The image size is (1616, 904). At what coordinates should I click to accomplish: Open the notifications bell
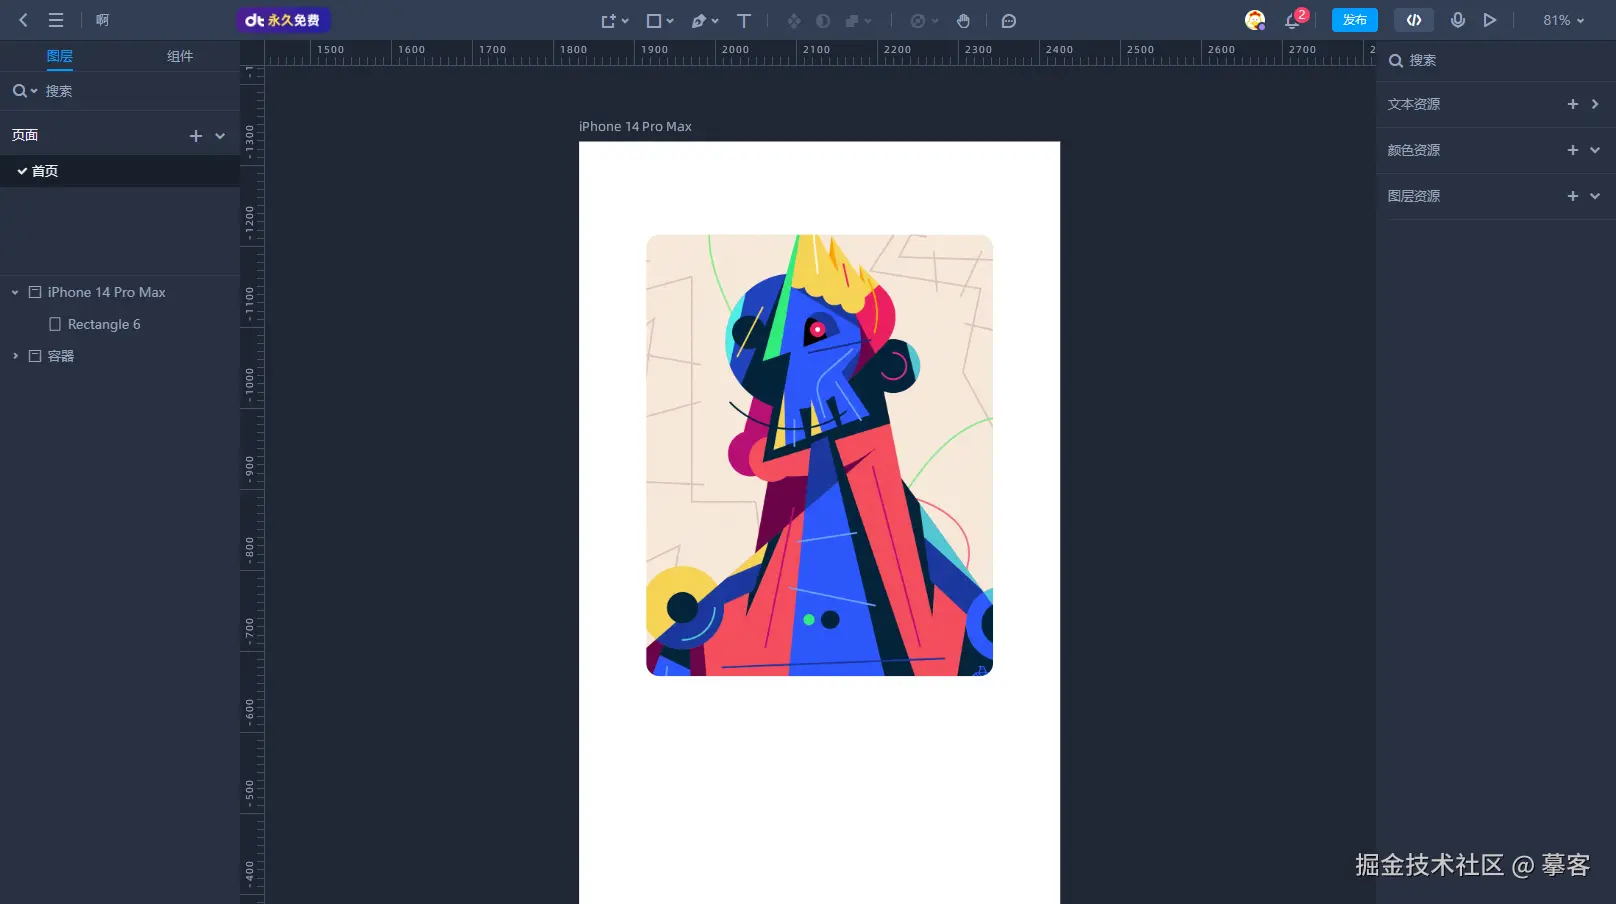(x=1293, y=20)
